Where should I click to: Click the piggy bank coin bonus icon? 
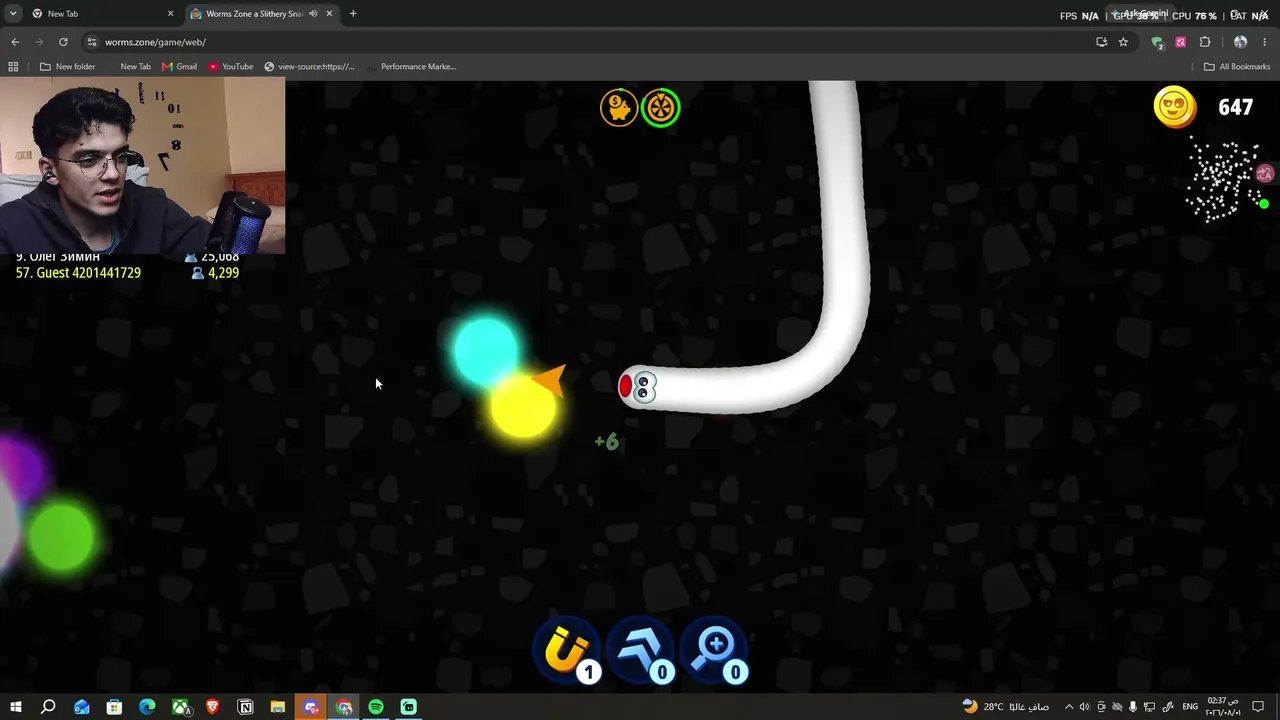[619, 107]
